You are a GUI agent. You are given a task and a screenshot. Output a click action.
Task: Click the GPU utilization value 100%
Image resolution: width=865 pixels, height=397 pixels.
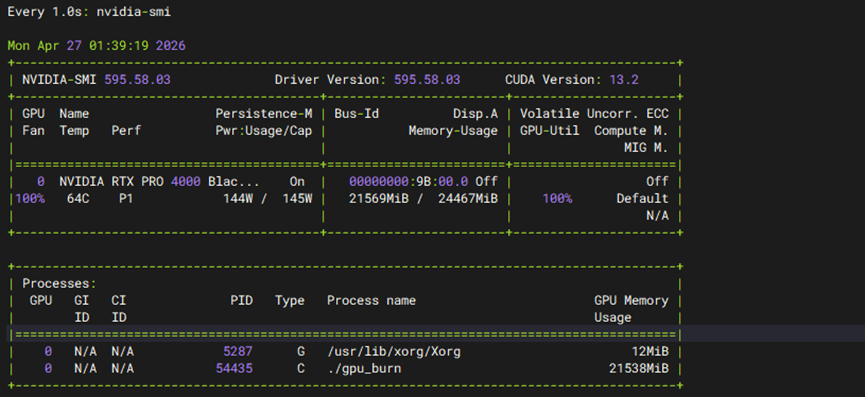click(557, 198)
